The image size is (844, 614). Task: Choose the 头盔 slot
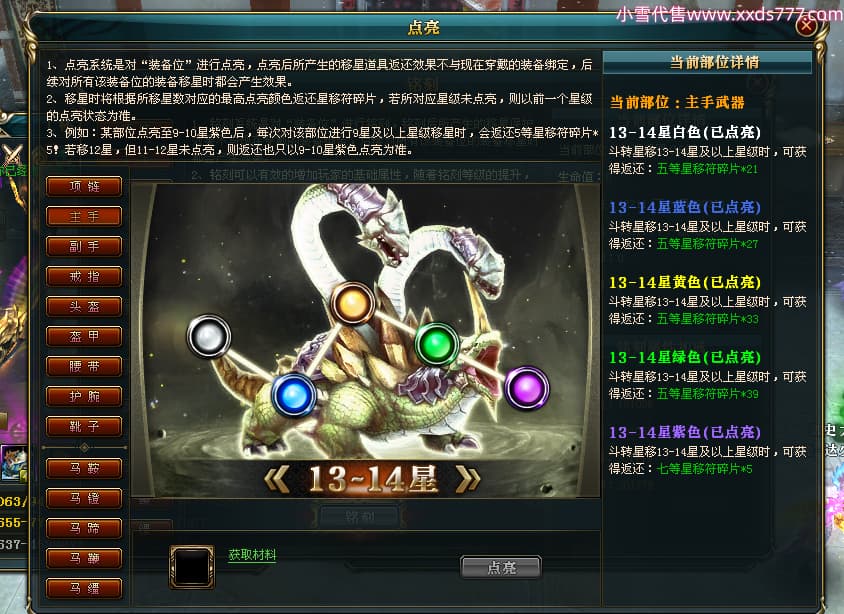coord(84,306)
